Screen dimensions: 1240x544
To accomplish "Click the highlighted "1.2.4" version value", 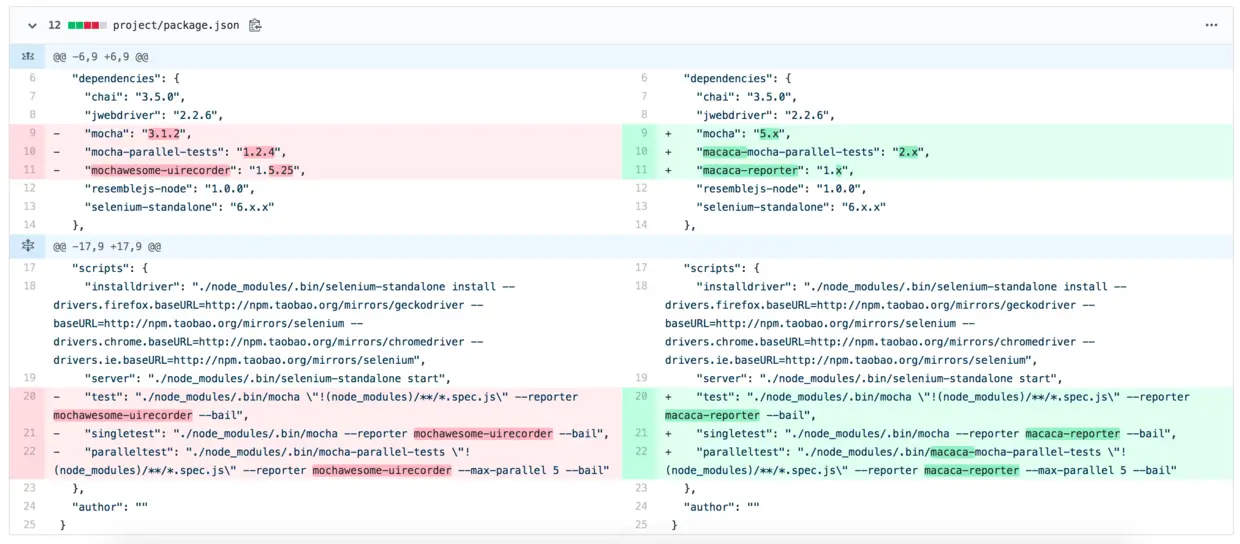I will click(x=261, y=152).
